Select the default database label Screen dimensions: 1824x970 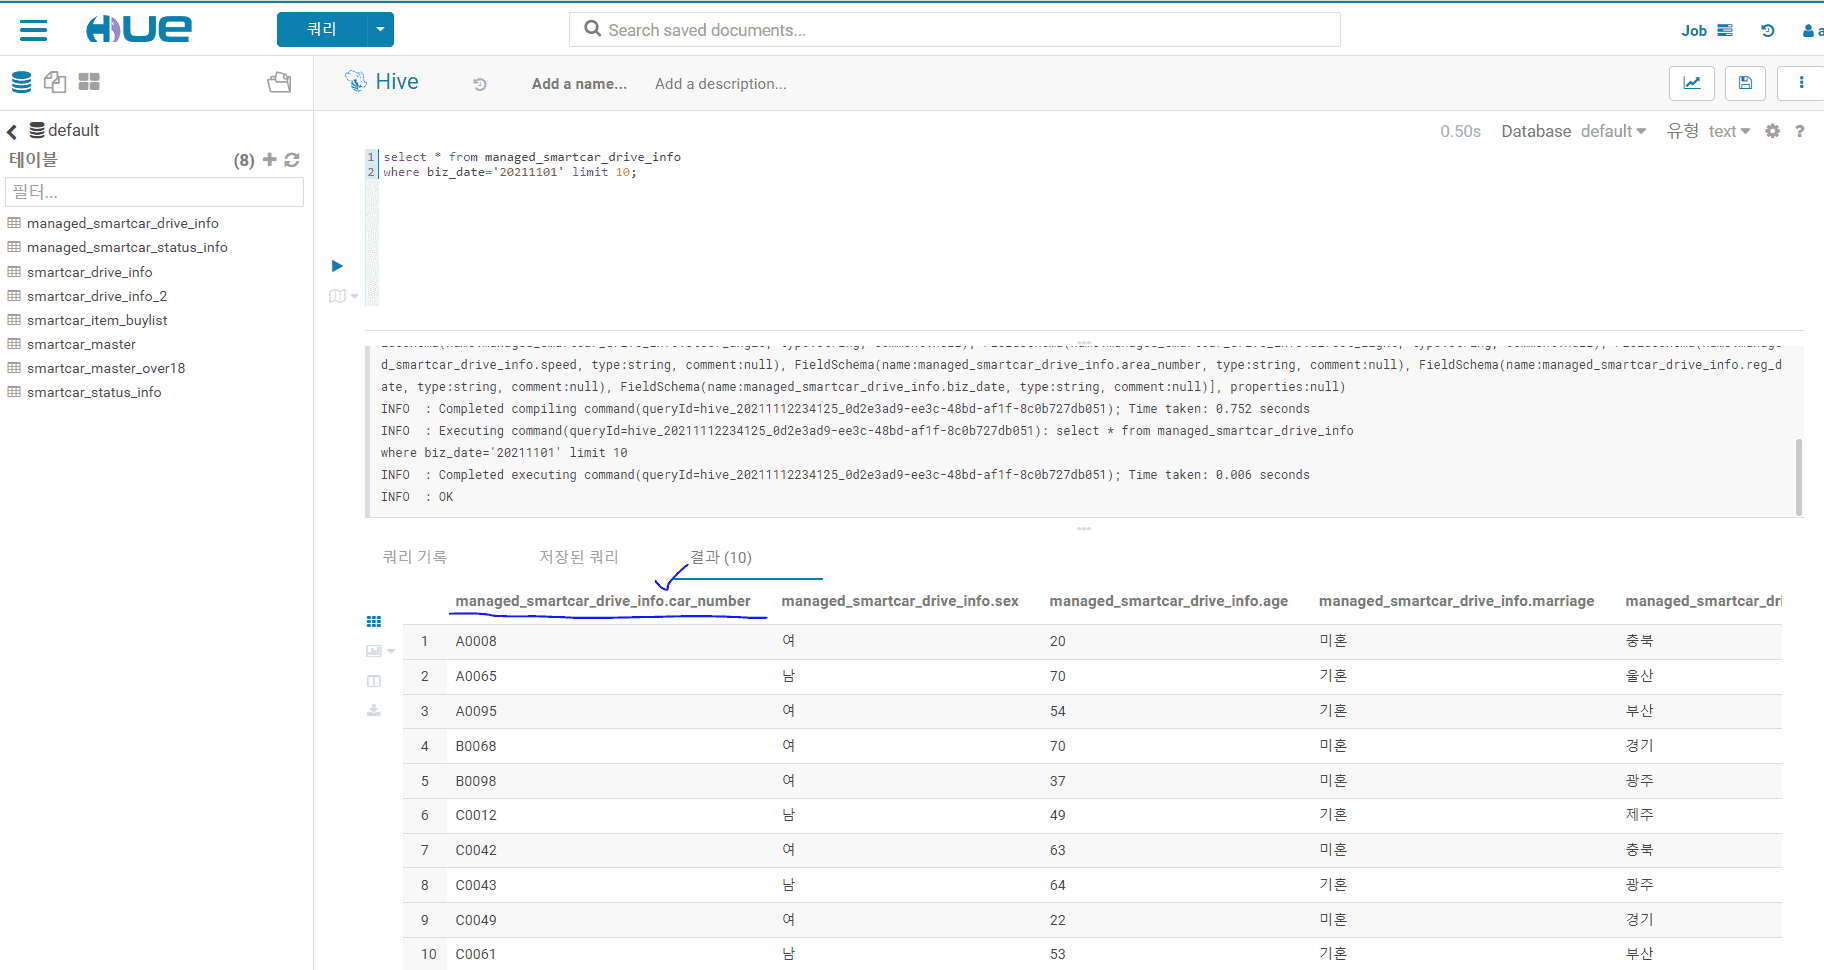coord(74,130)
